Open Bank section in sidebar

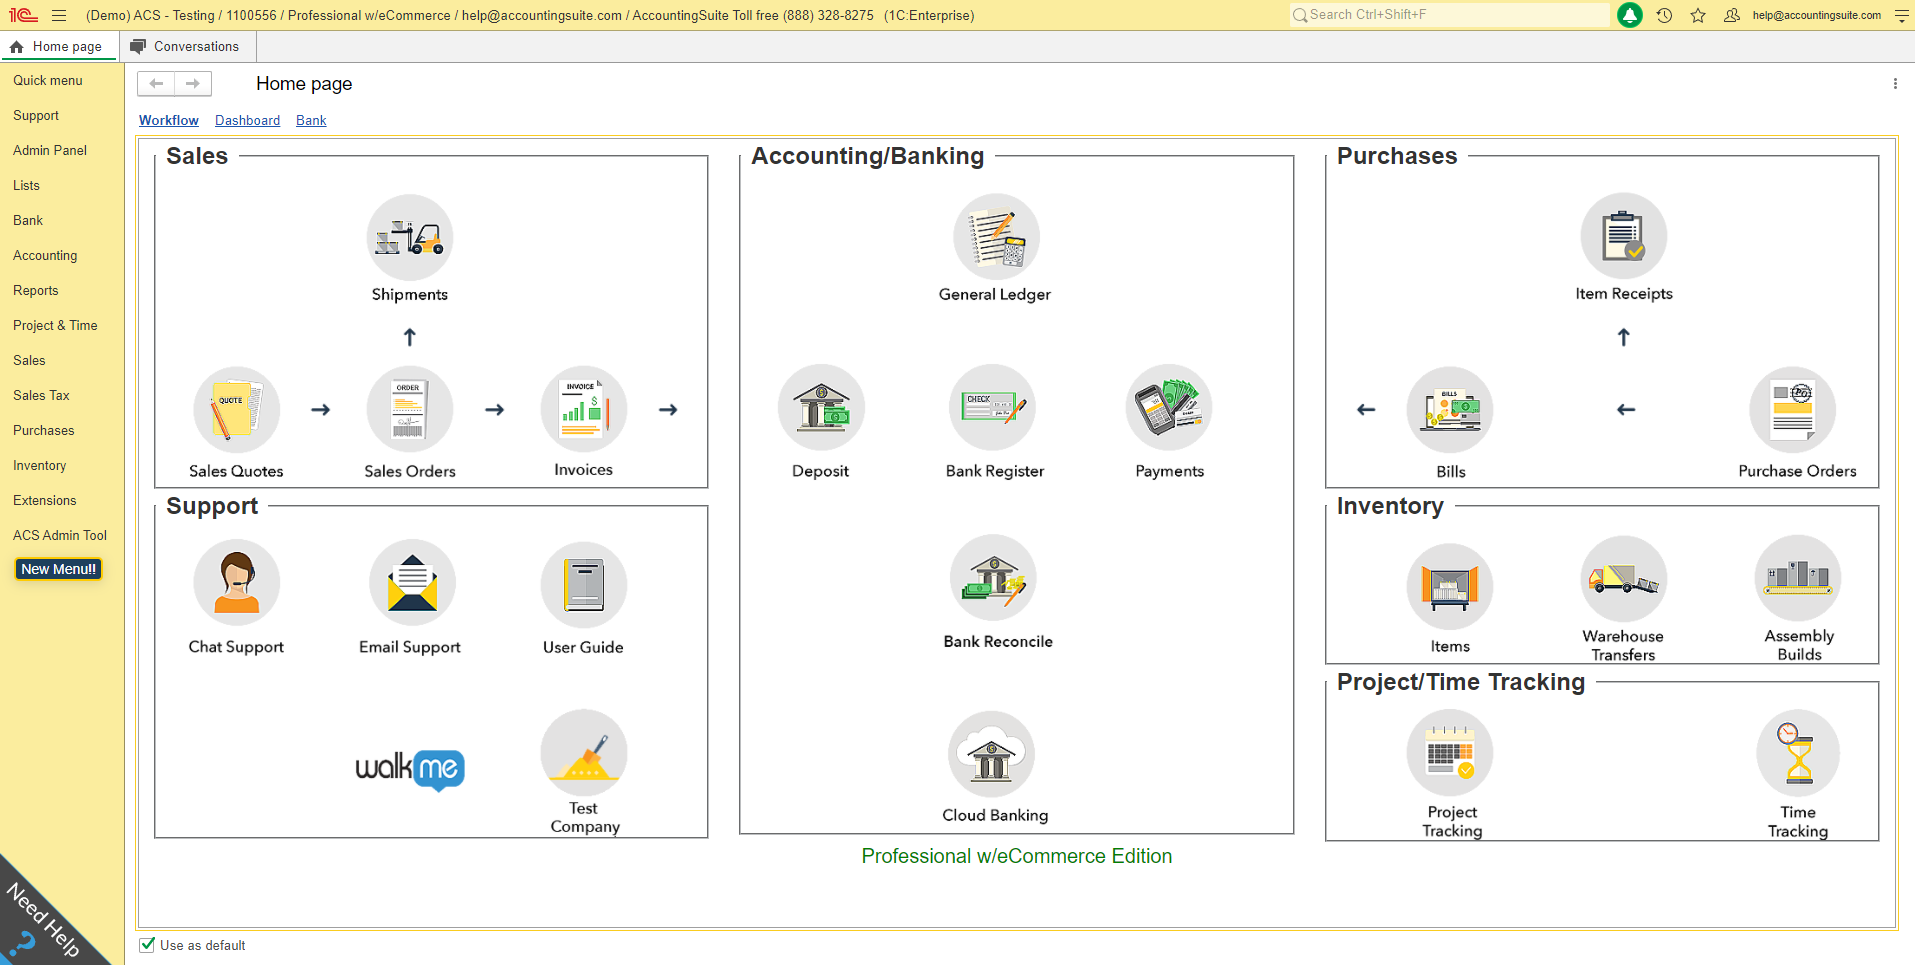[x=28, y=220]
